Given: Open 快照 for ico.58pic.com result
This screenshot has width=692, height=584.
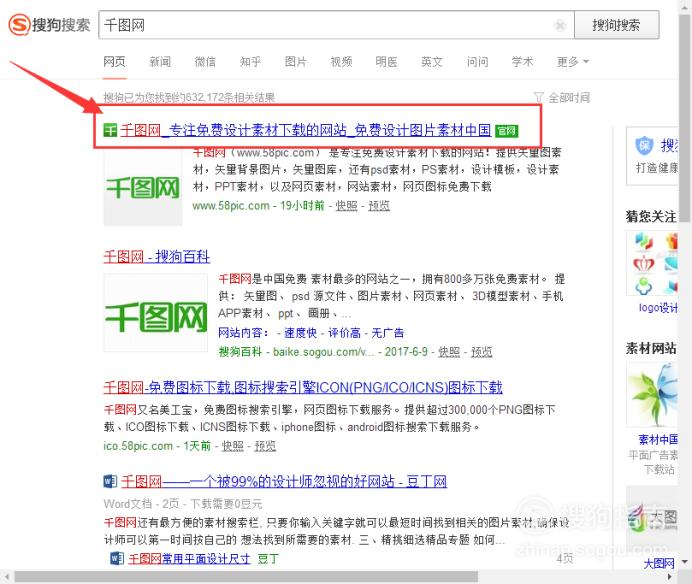Looking at the screenshot, I should [x=232, y=446].
